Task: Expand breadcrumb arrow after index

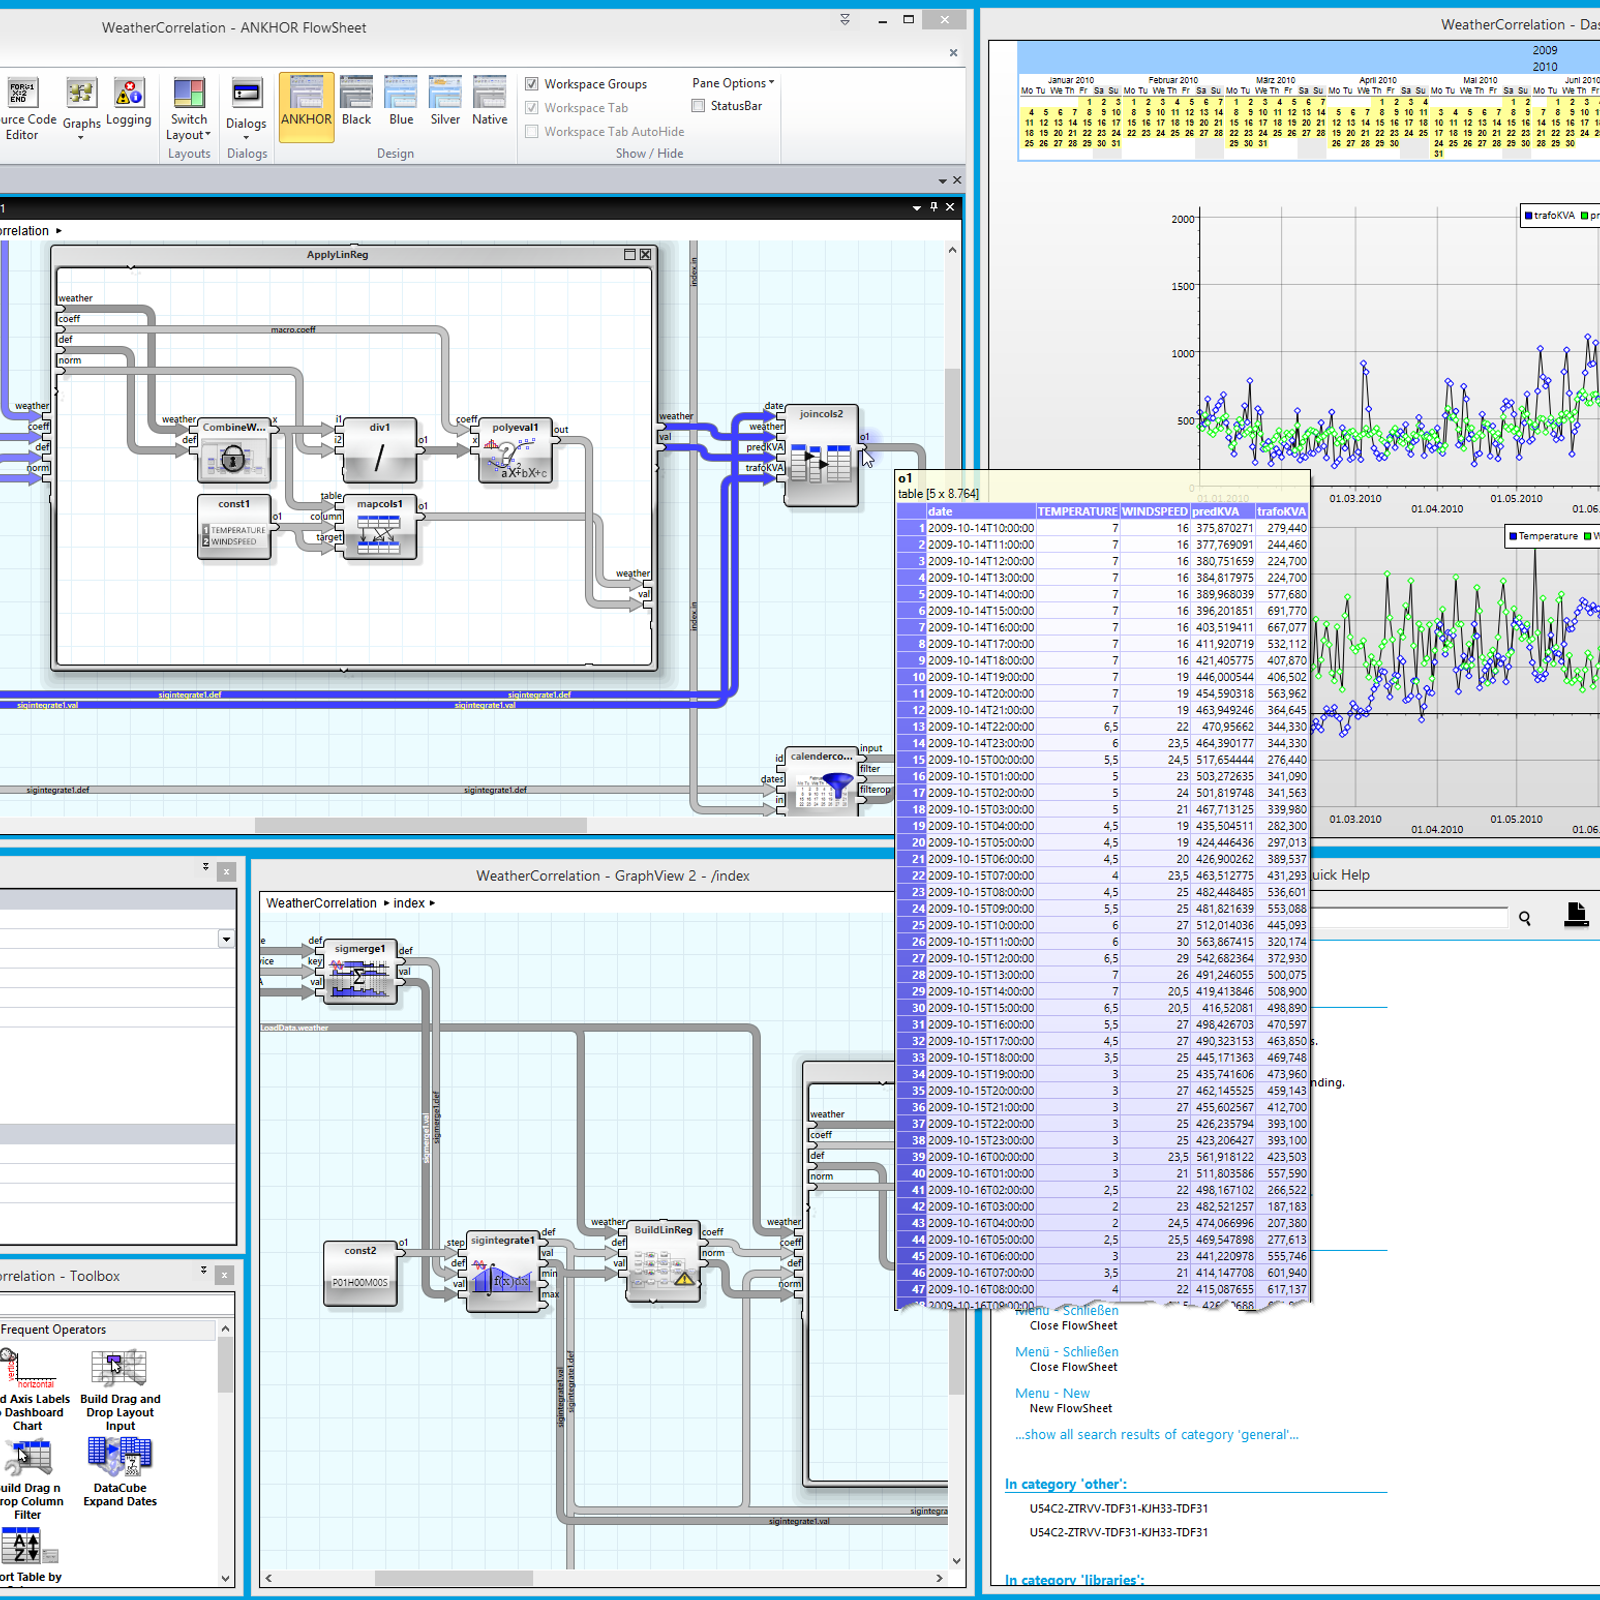Action: [x=432, y=903]
